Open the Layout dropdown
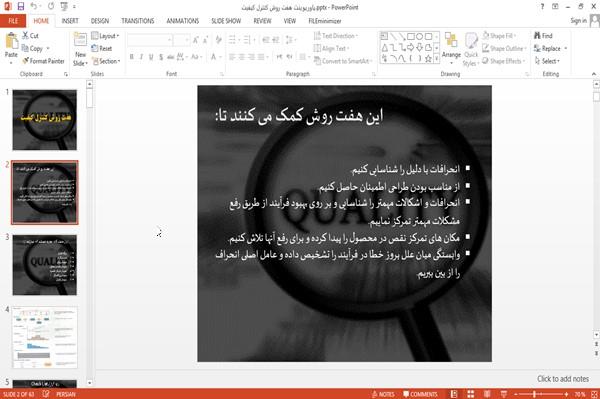600x399 pixels. [x=105, y=36]
